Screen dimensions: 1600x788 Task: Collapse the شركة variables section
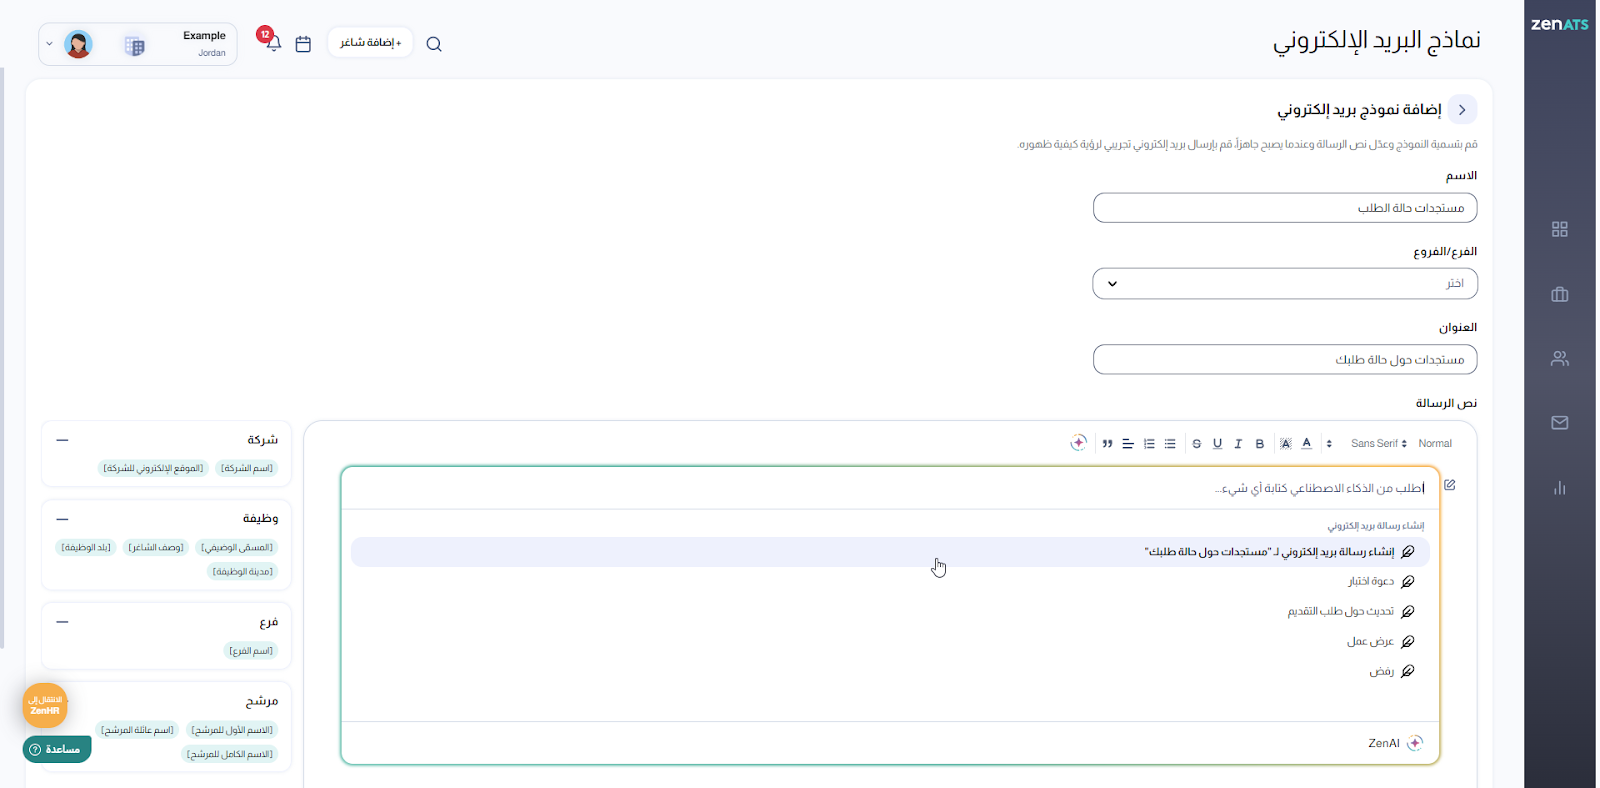62,440
